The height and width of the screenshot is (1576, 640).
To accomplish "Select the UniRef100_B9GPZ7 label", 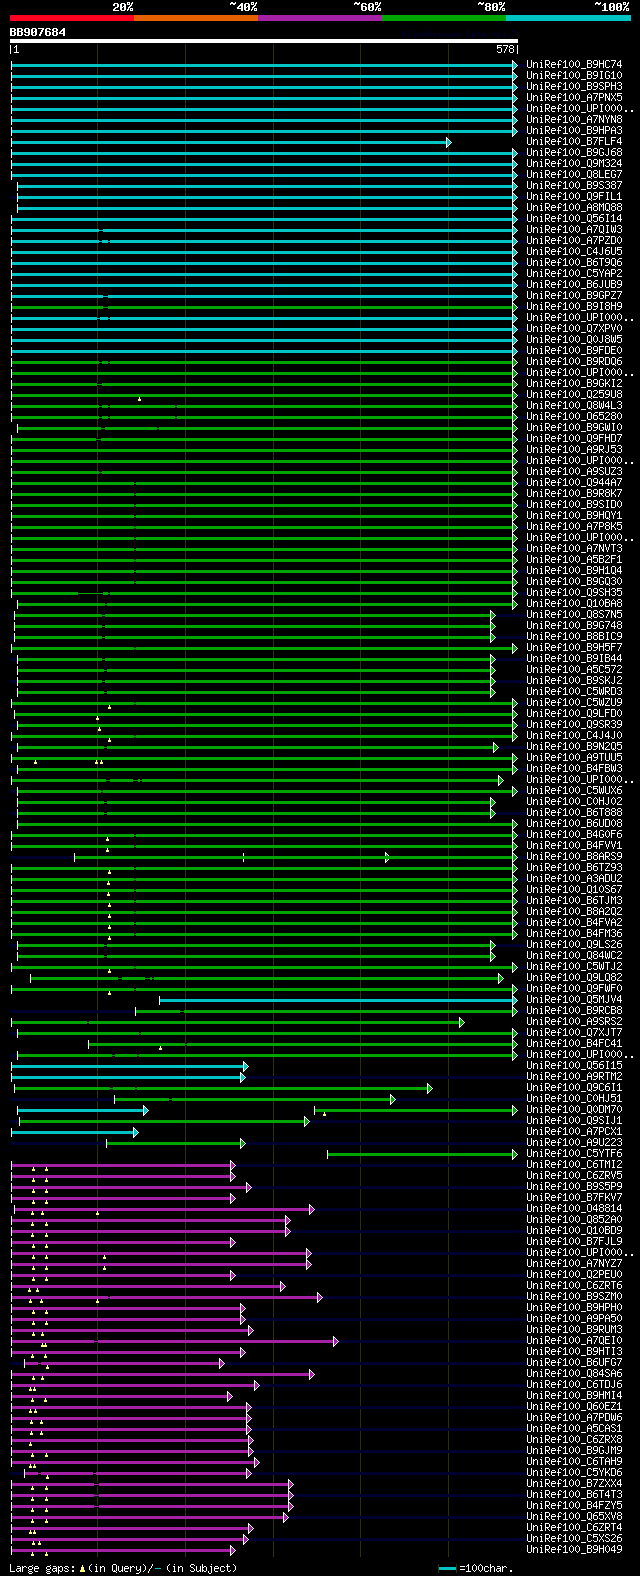I will tap(574, 296).
